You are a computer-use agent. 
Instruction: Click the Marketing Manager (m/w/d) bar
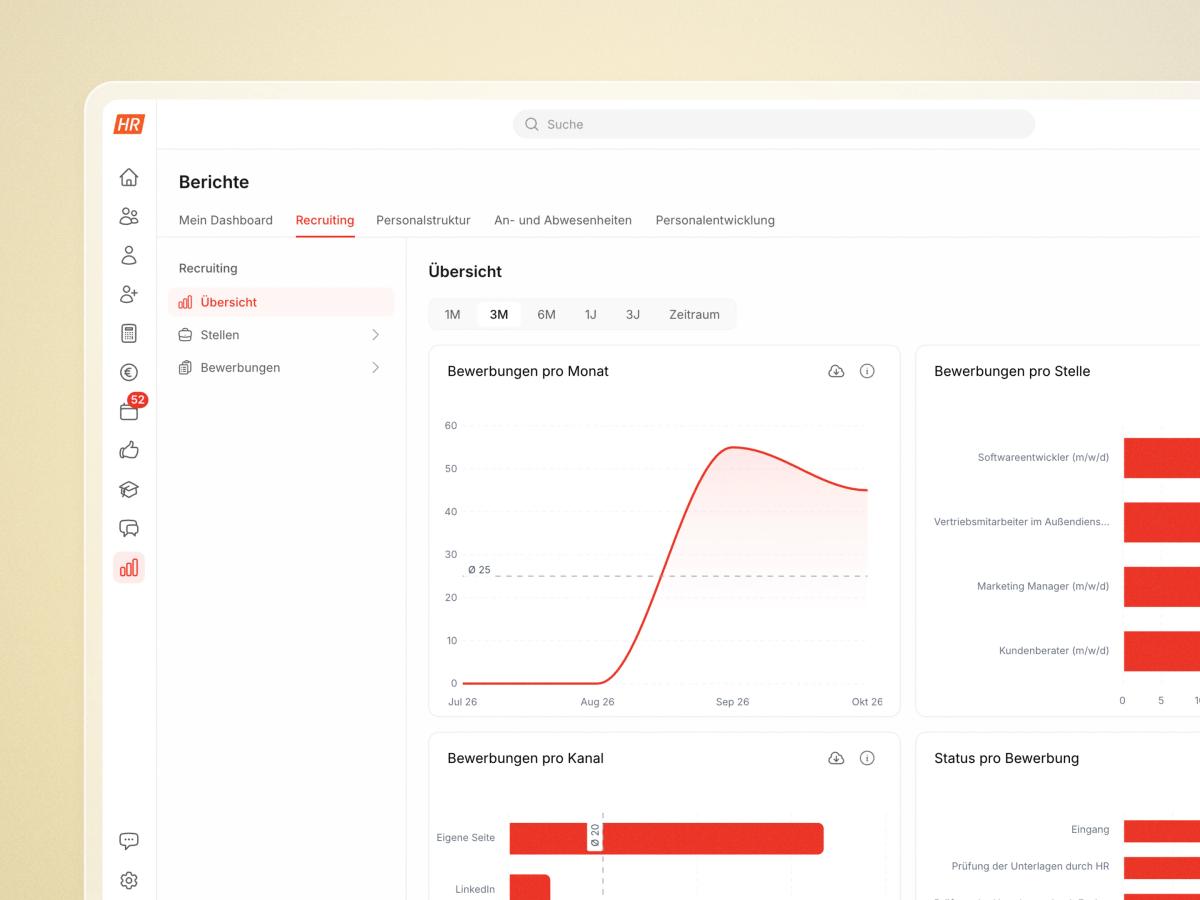[x=1161, y=587]
